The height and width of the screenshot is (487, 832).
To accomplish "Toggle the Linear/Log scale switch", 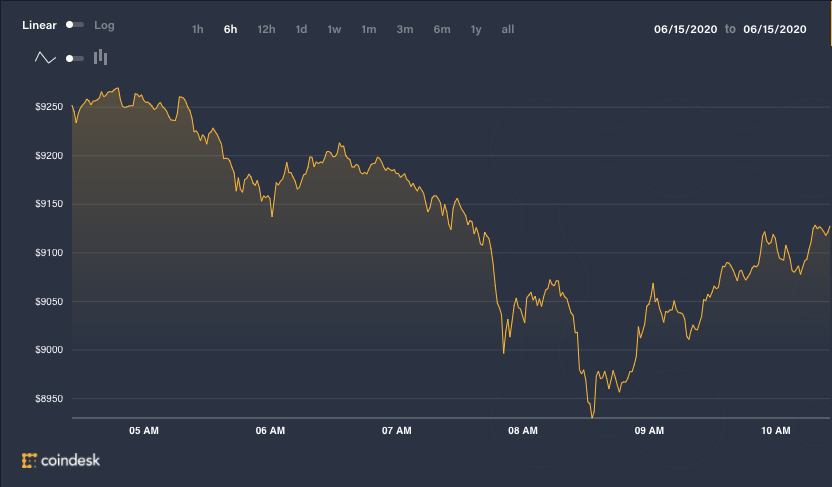I will (75, 25).
